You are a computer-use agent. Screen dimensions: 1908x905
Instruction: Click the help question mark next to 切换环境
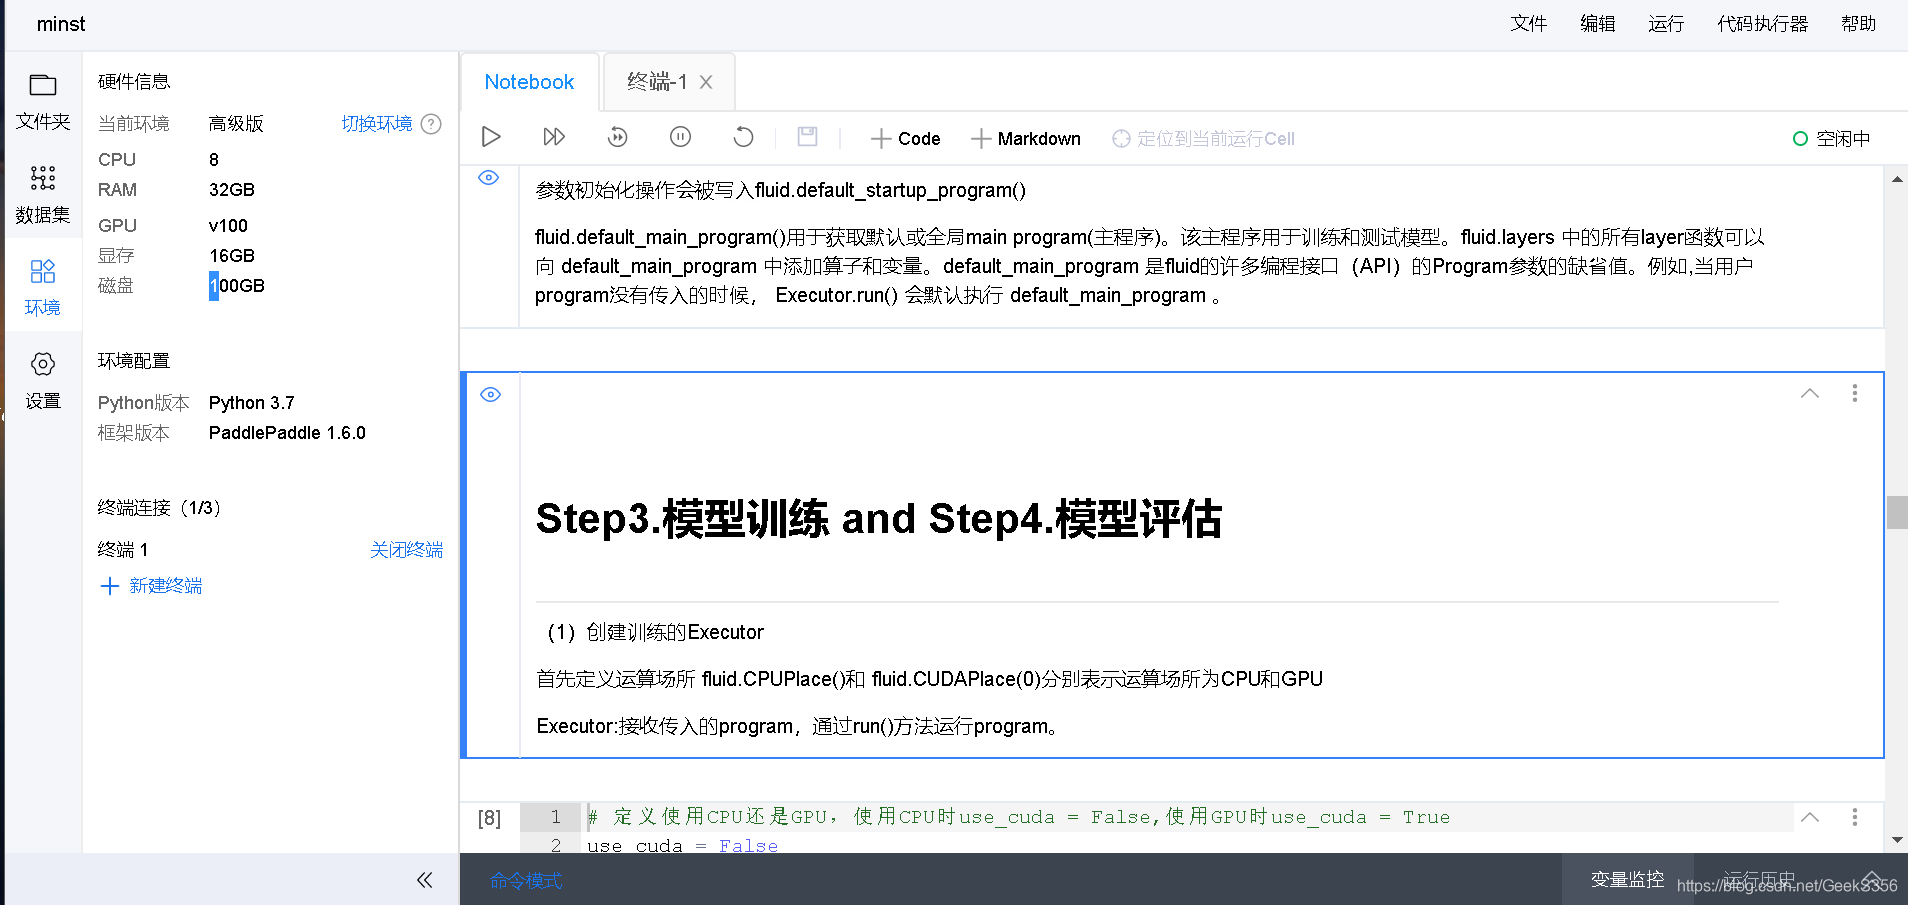pyautogui.click(x=431, y=124)
